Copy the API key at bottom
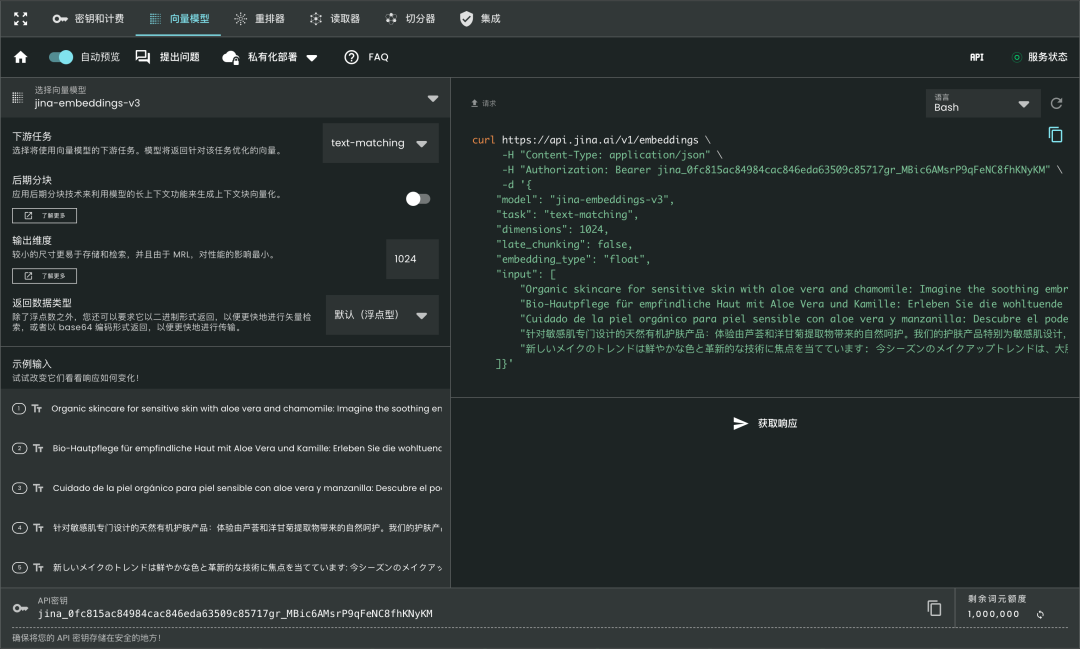 click(934, 608)
